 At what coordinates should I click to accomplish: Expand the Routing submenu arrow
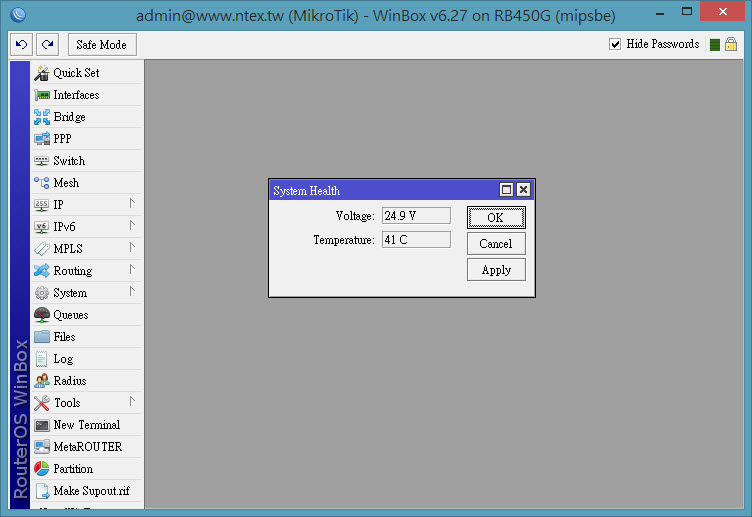click(x=132, y=270)
